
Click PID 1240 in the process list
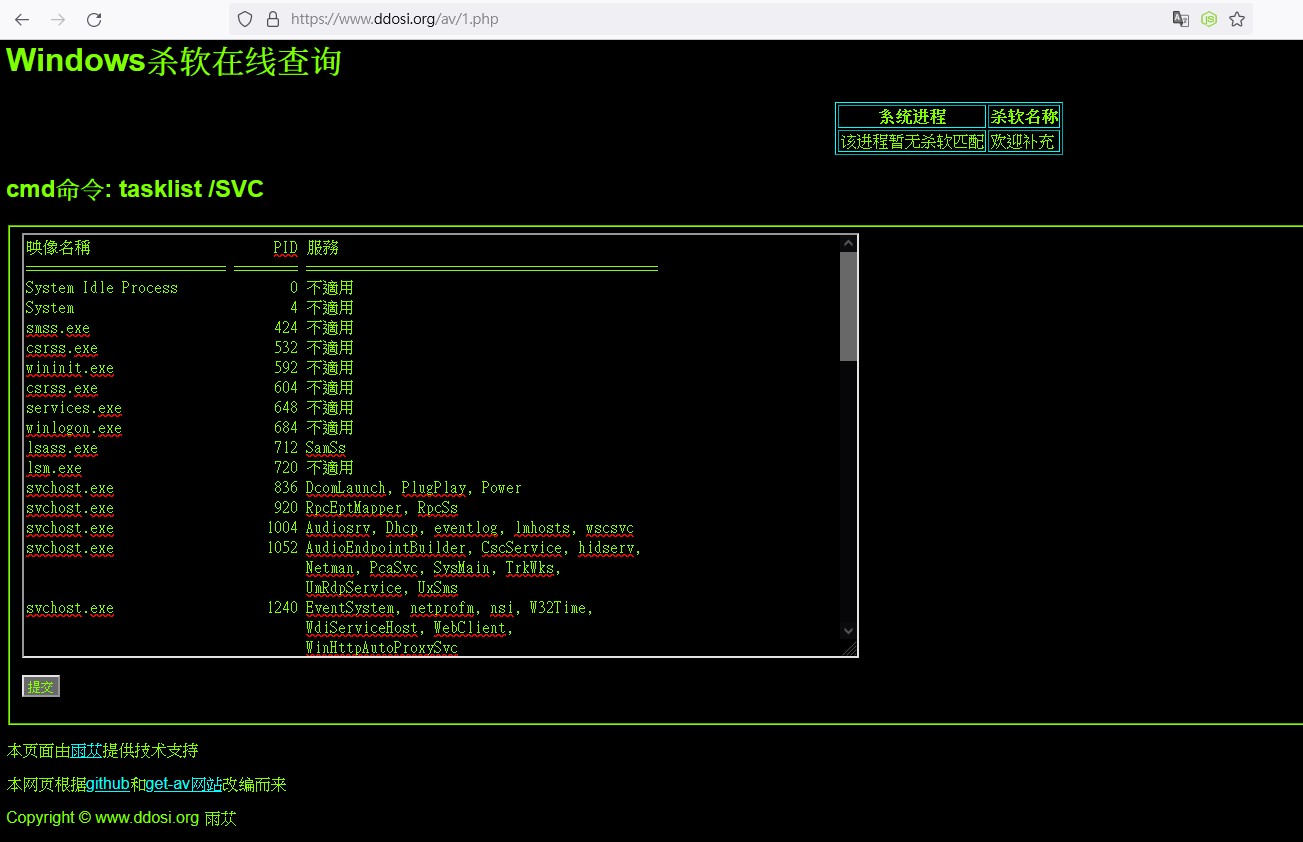click(x=282, y=608)
